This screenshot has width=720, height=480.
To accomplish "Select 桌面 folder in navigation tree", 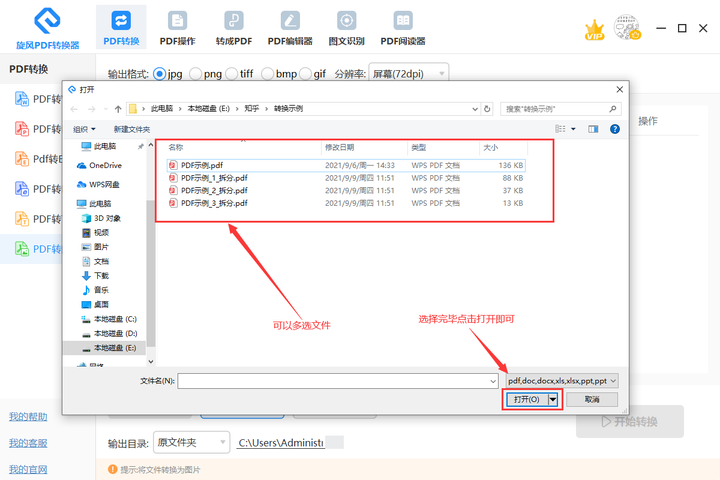I will (96, 305).
